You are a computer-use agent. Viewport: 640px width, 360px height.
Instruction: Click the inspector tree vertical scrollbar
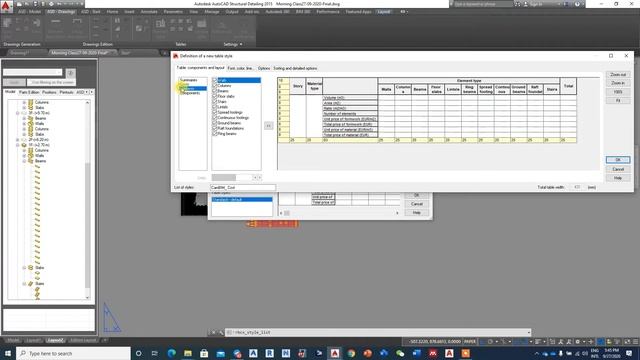point(87,200)
